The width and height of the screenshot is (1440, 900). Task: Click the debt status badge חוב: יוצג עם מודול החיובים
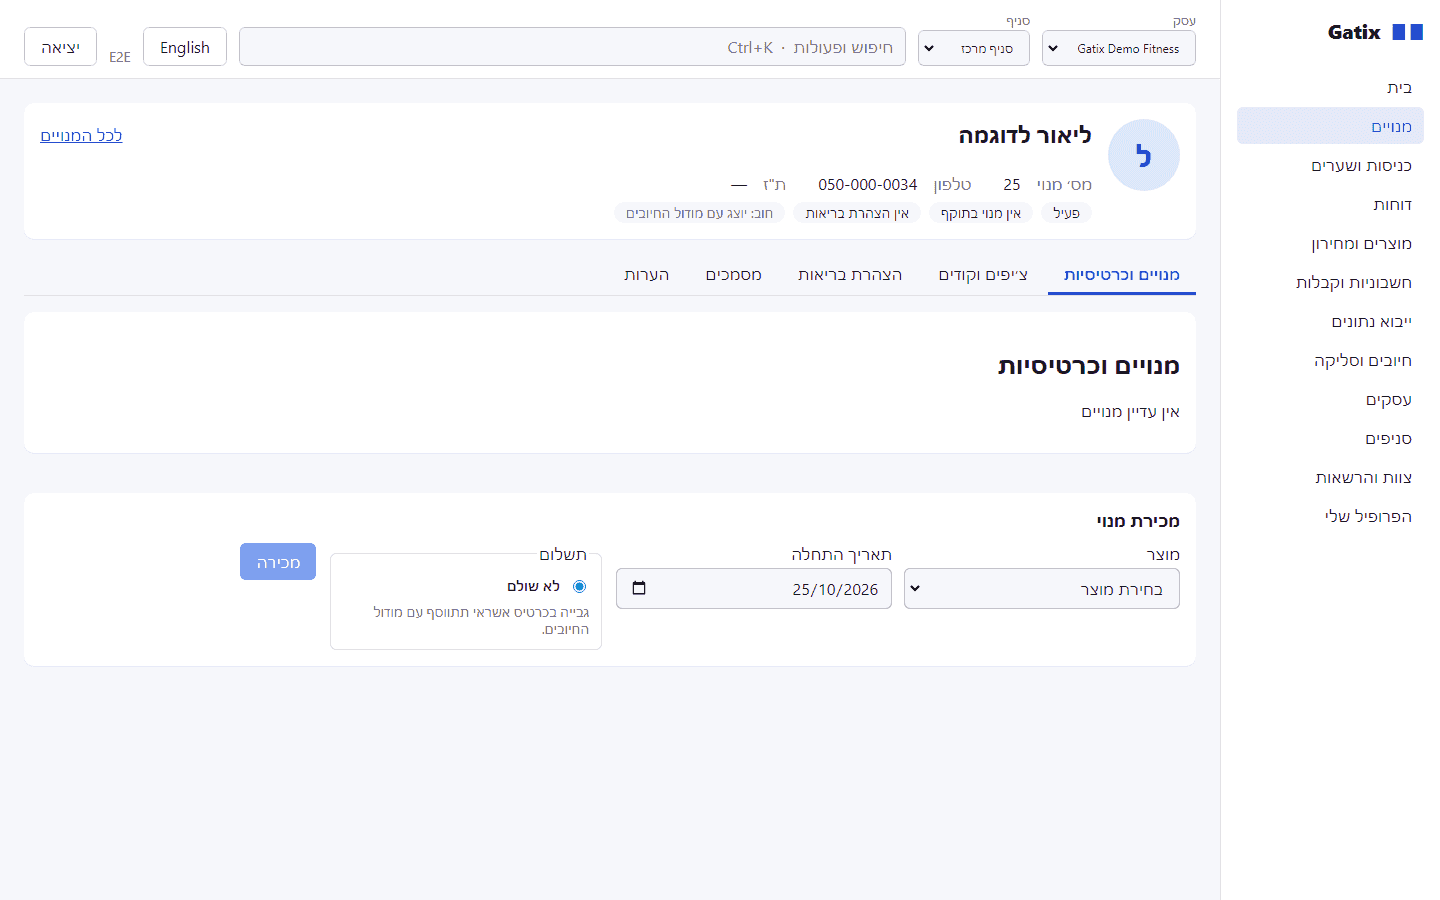(x=699, y=213)
